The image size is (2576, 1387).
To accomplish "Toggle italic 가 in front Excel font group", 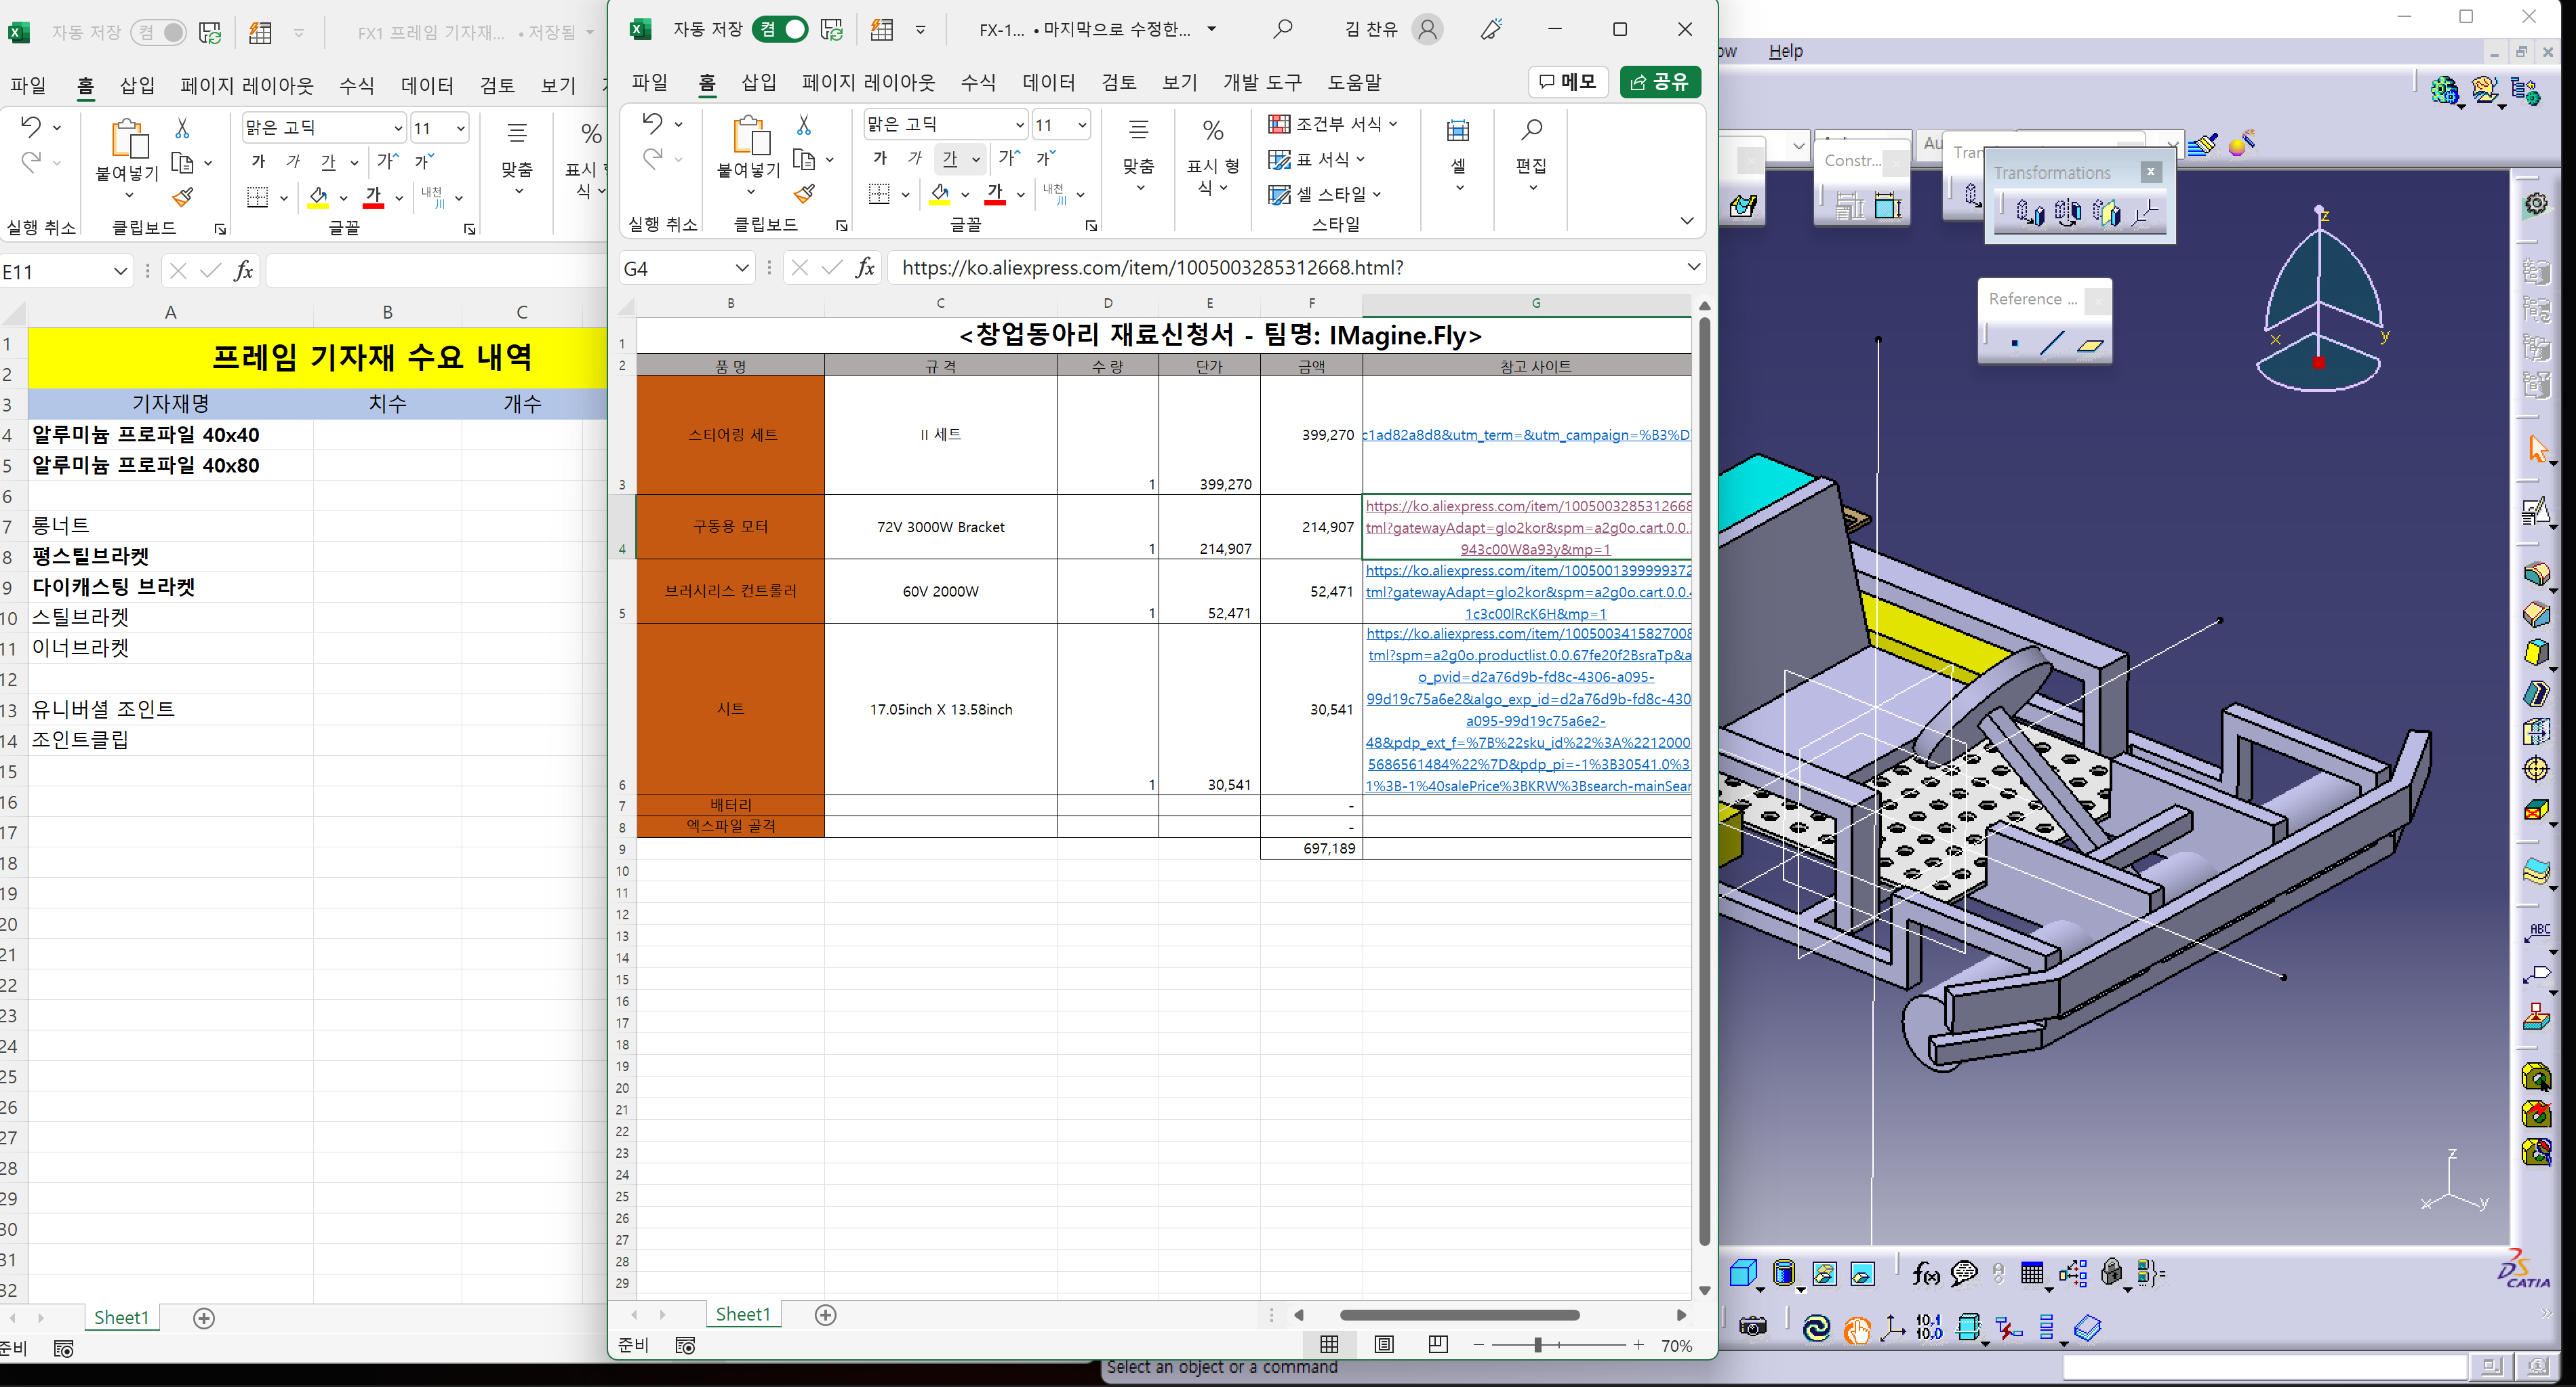I will click(x=915, y=158).
